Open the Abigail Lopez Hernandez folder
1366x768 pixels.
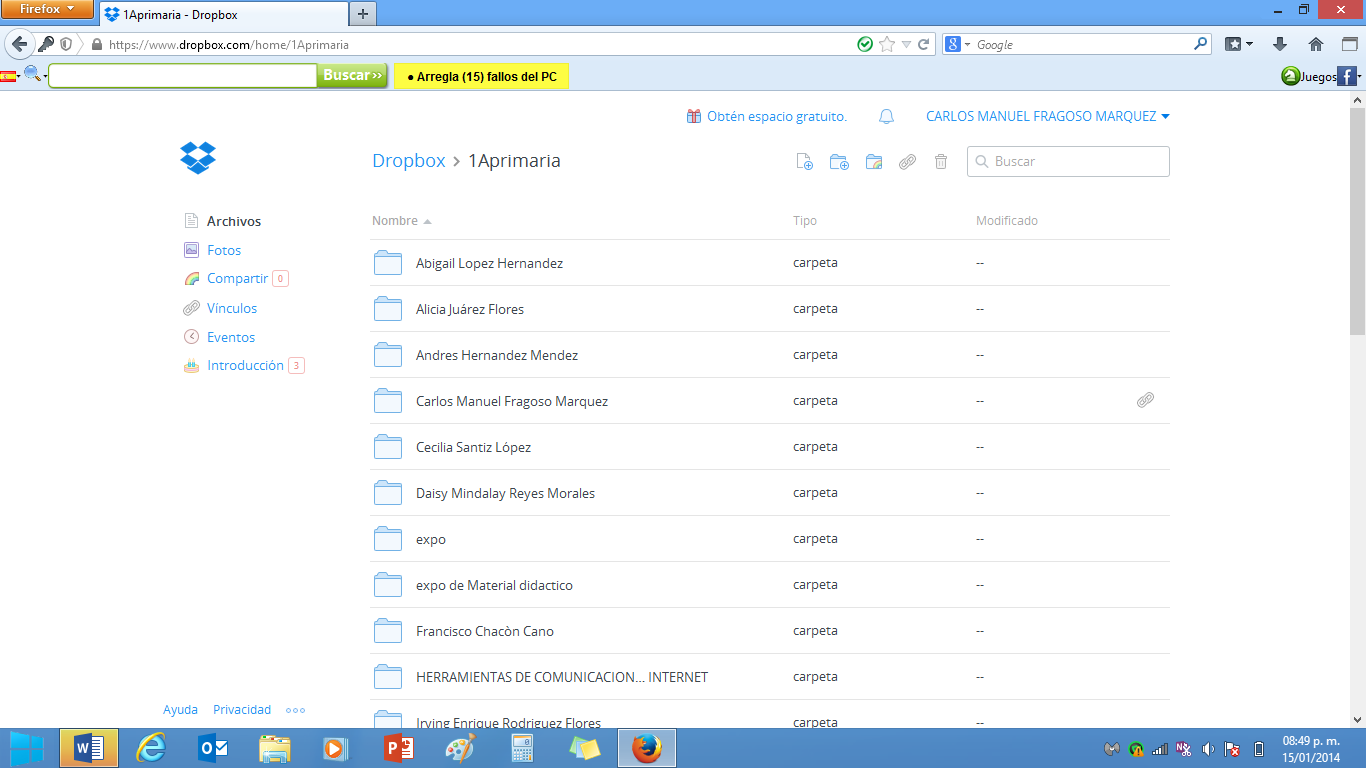(489, 264)
